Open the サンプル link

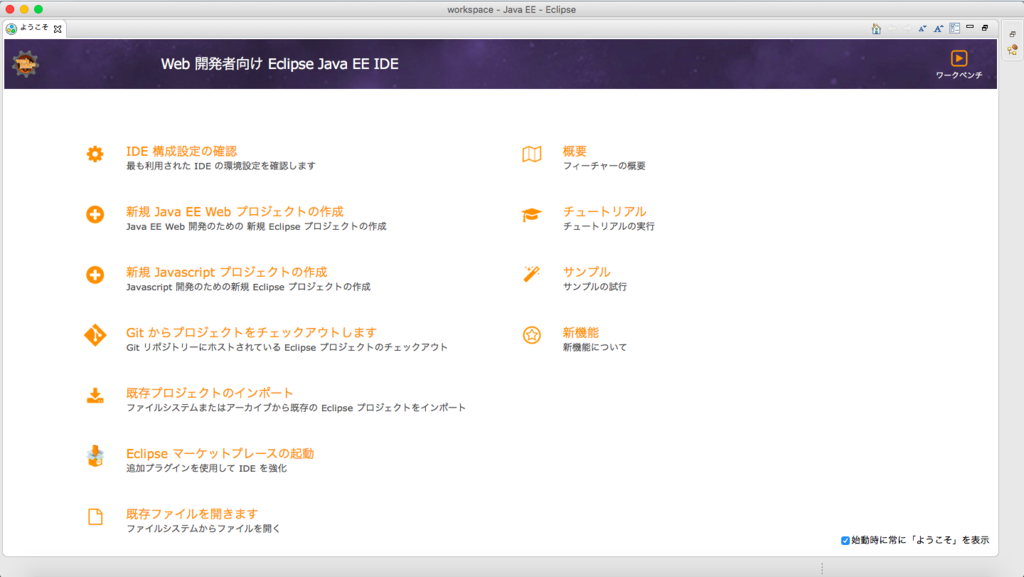click(586, 272)
